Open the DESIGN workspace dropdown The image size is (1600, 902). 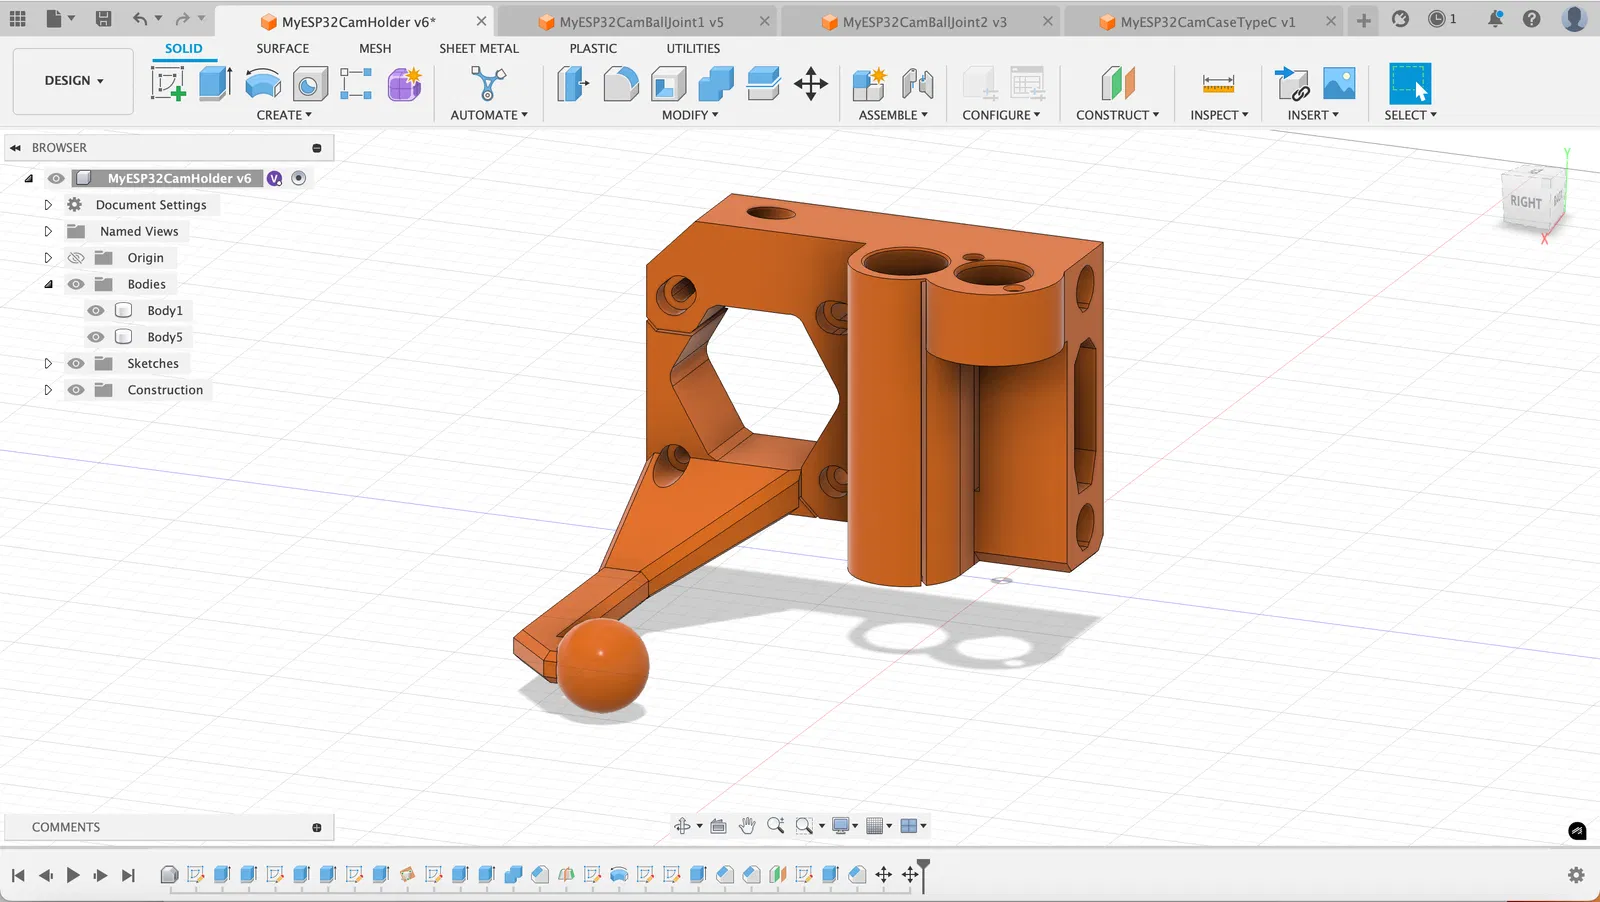[73, 81]
